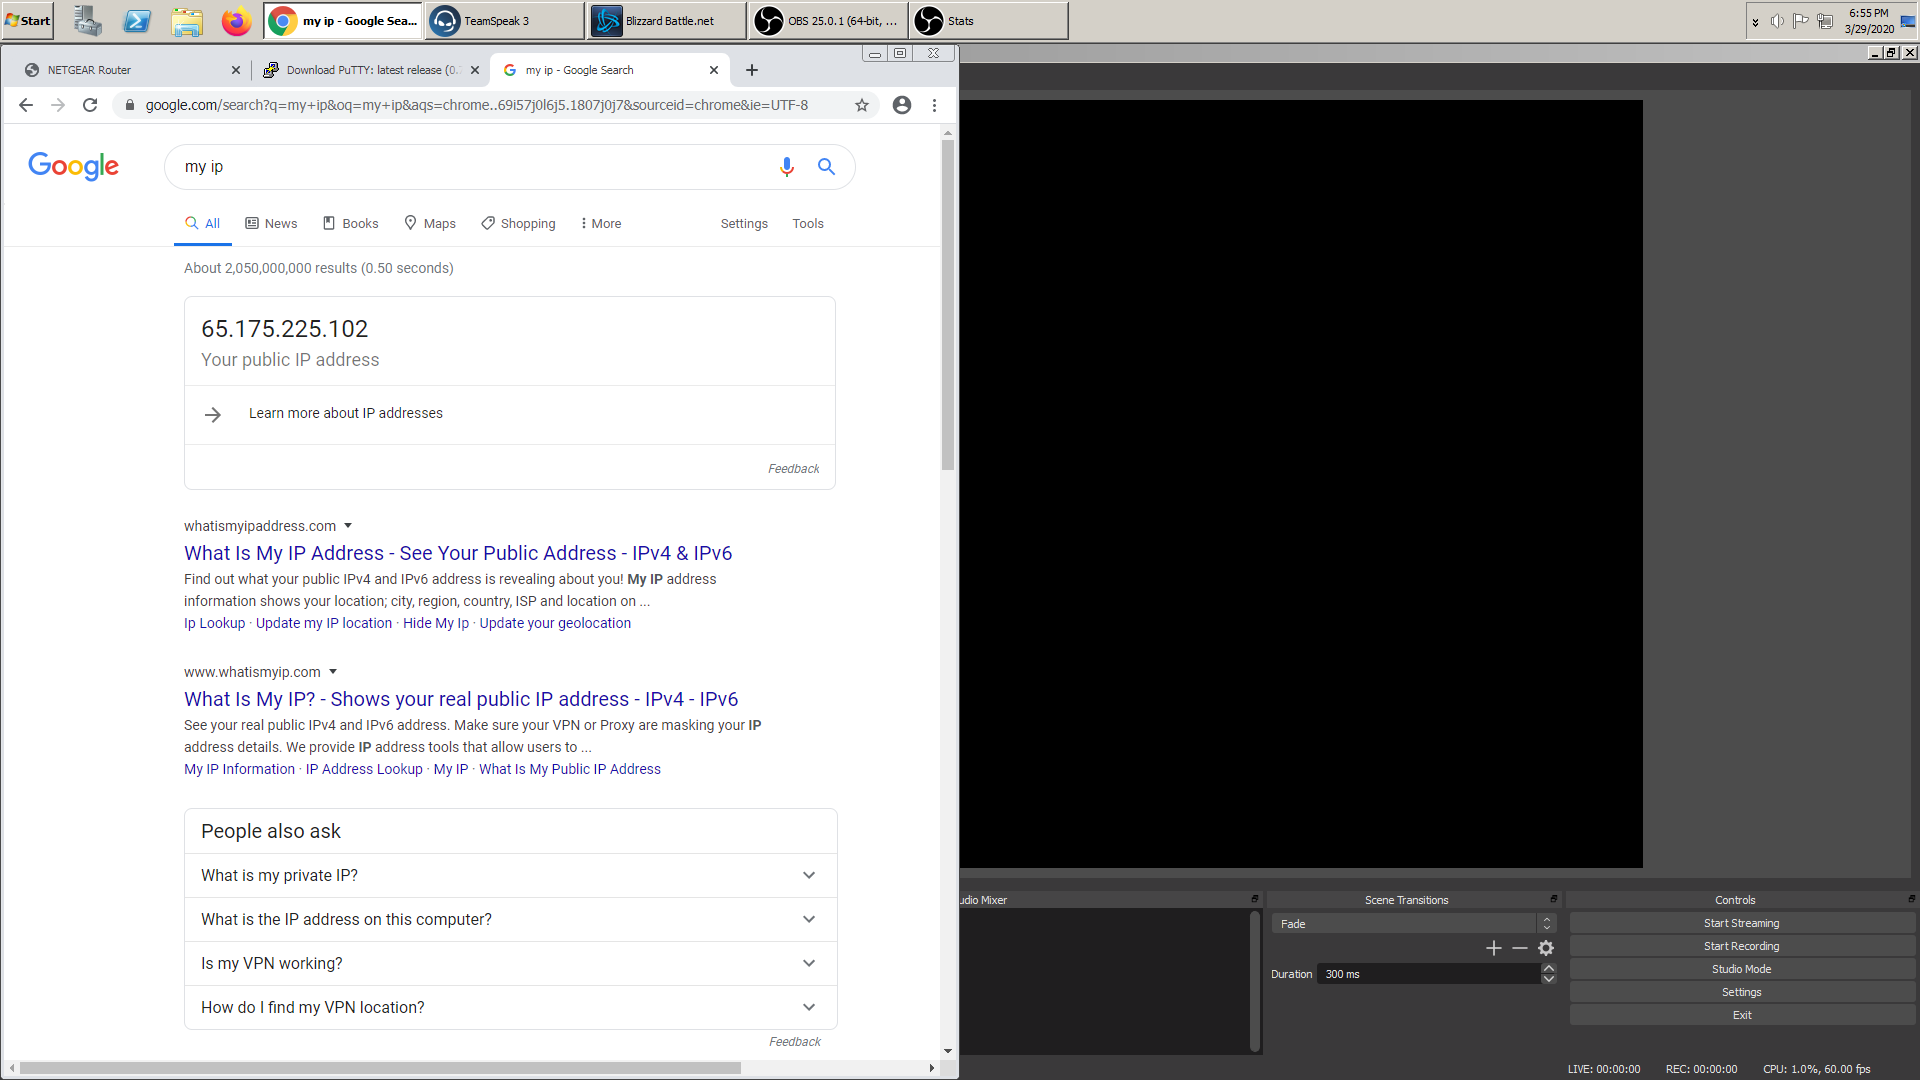
Task: Go forward in Chrome history
Action: click(58, 105)
